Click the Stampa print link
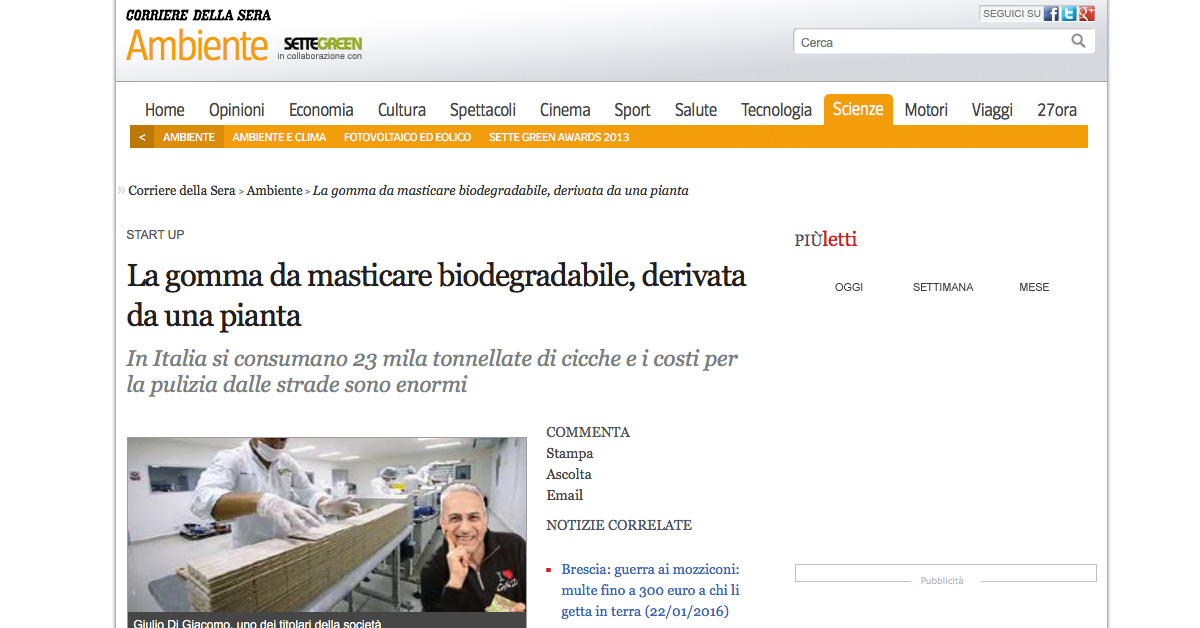This screenshot has height=628, width=1200. 570,453
